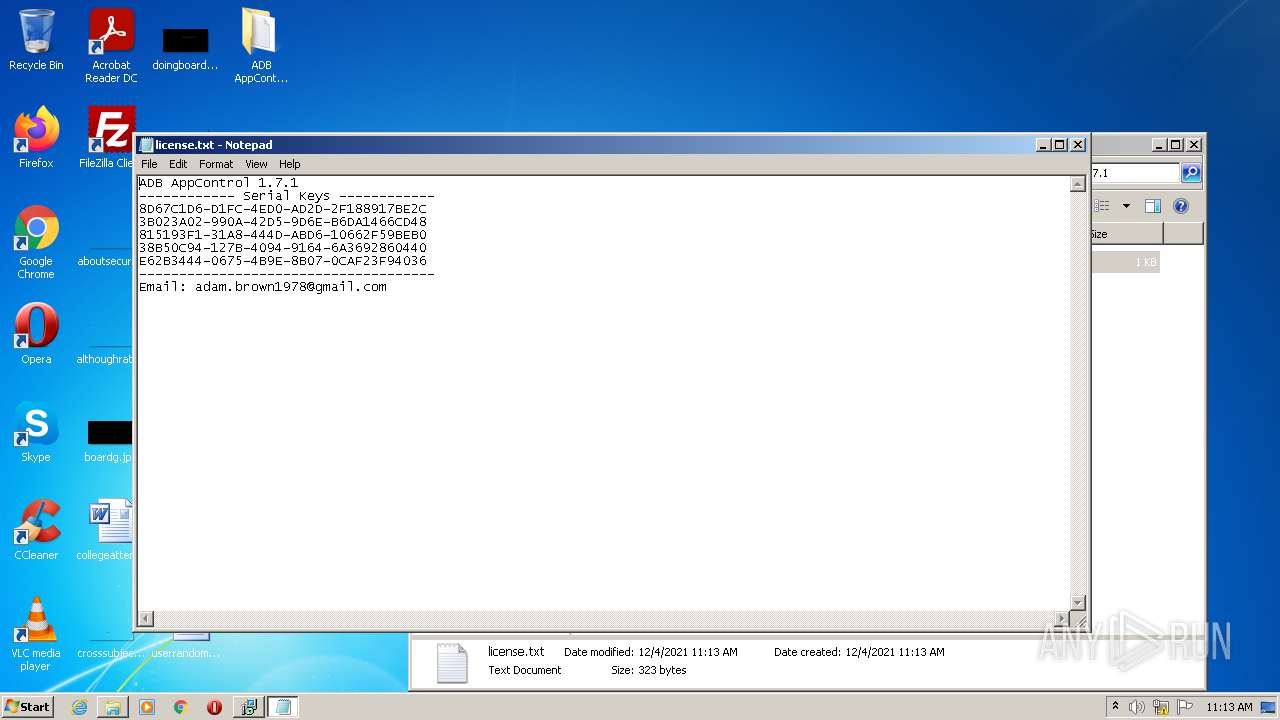Launch Google Chrome from the desktop
The height and width of the screenshot is (720, 1280).
36,242
